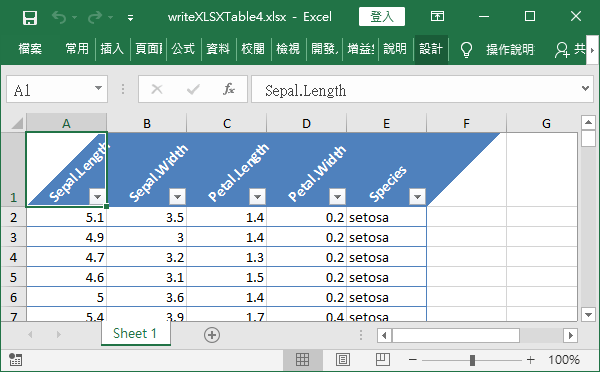Screen dimensions: 600x372
Task: Select the Sheet 1 tab
Action: click(x=135, y=333)
